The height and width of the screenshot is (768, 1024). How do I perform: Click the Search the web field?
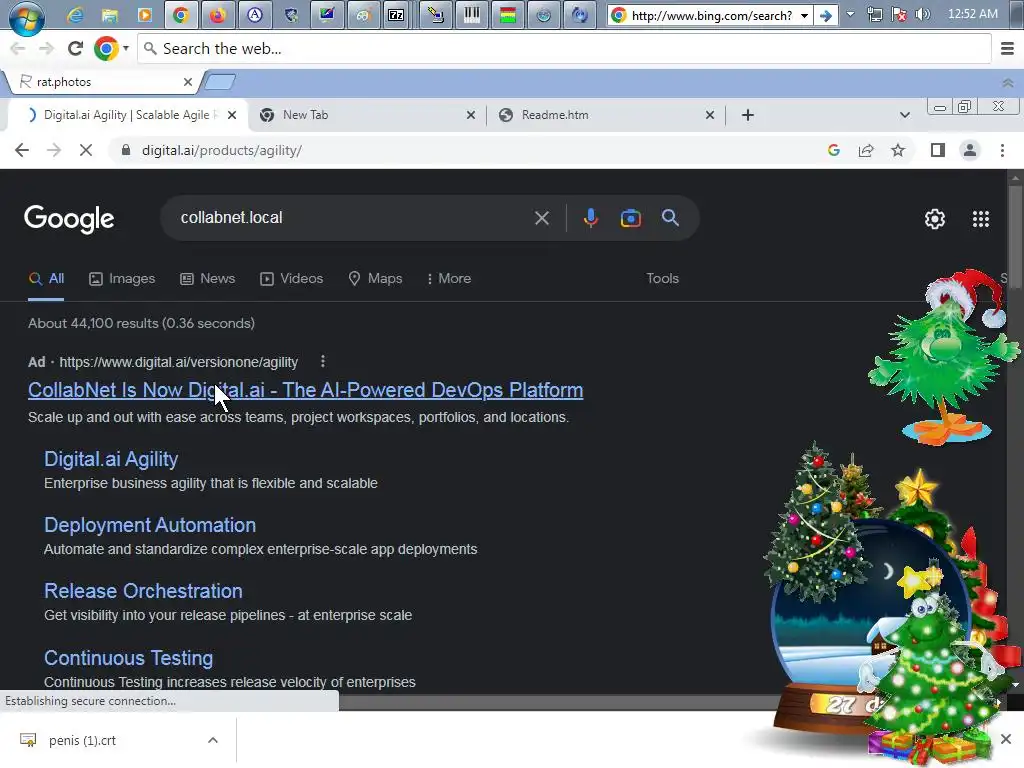[x=564, y=48]
